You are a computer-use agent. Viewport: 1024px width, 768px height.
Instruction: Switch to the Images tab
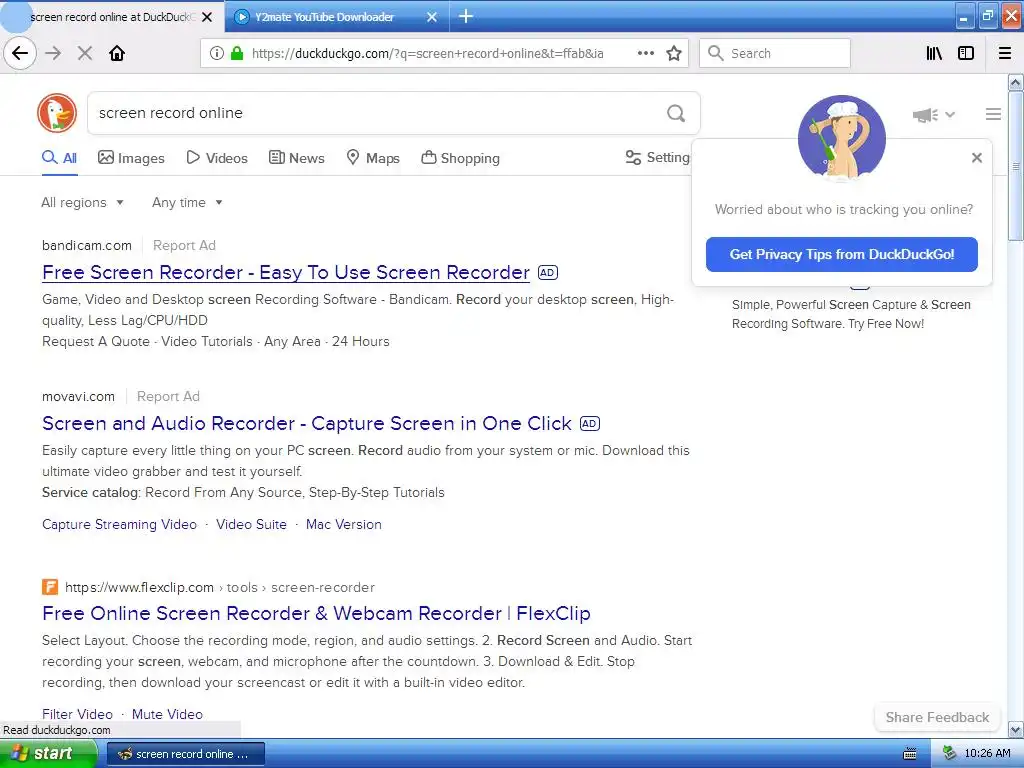(131, 158)
